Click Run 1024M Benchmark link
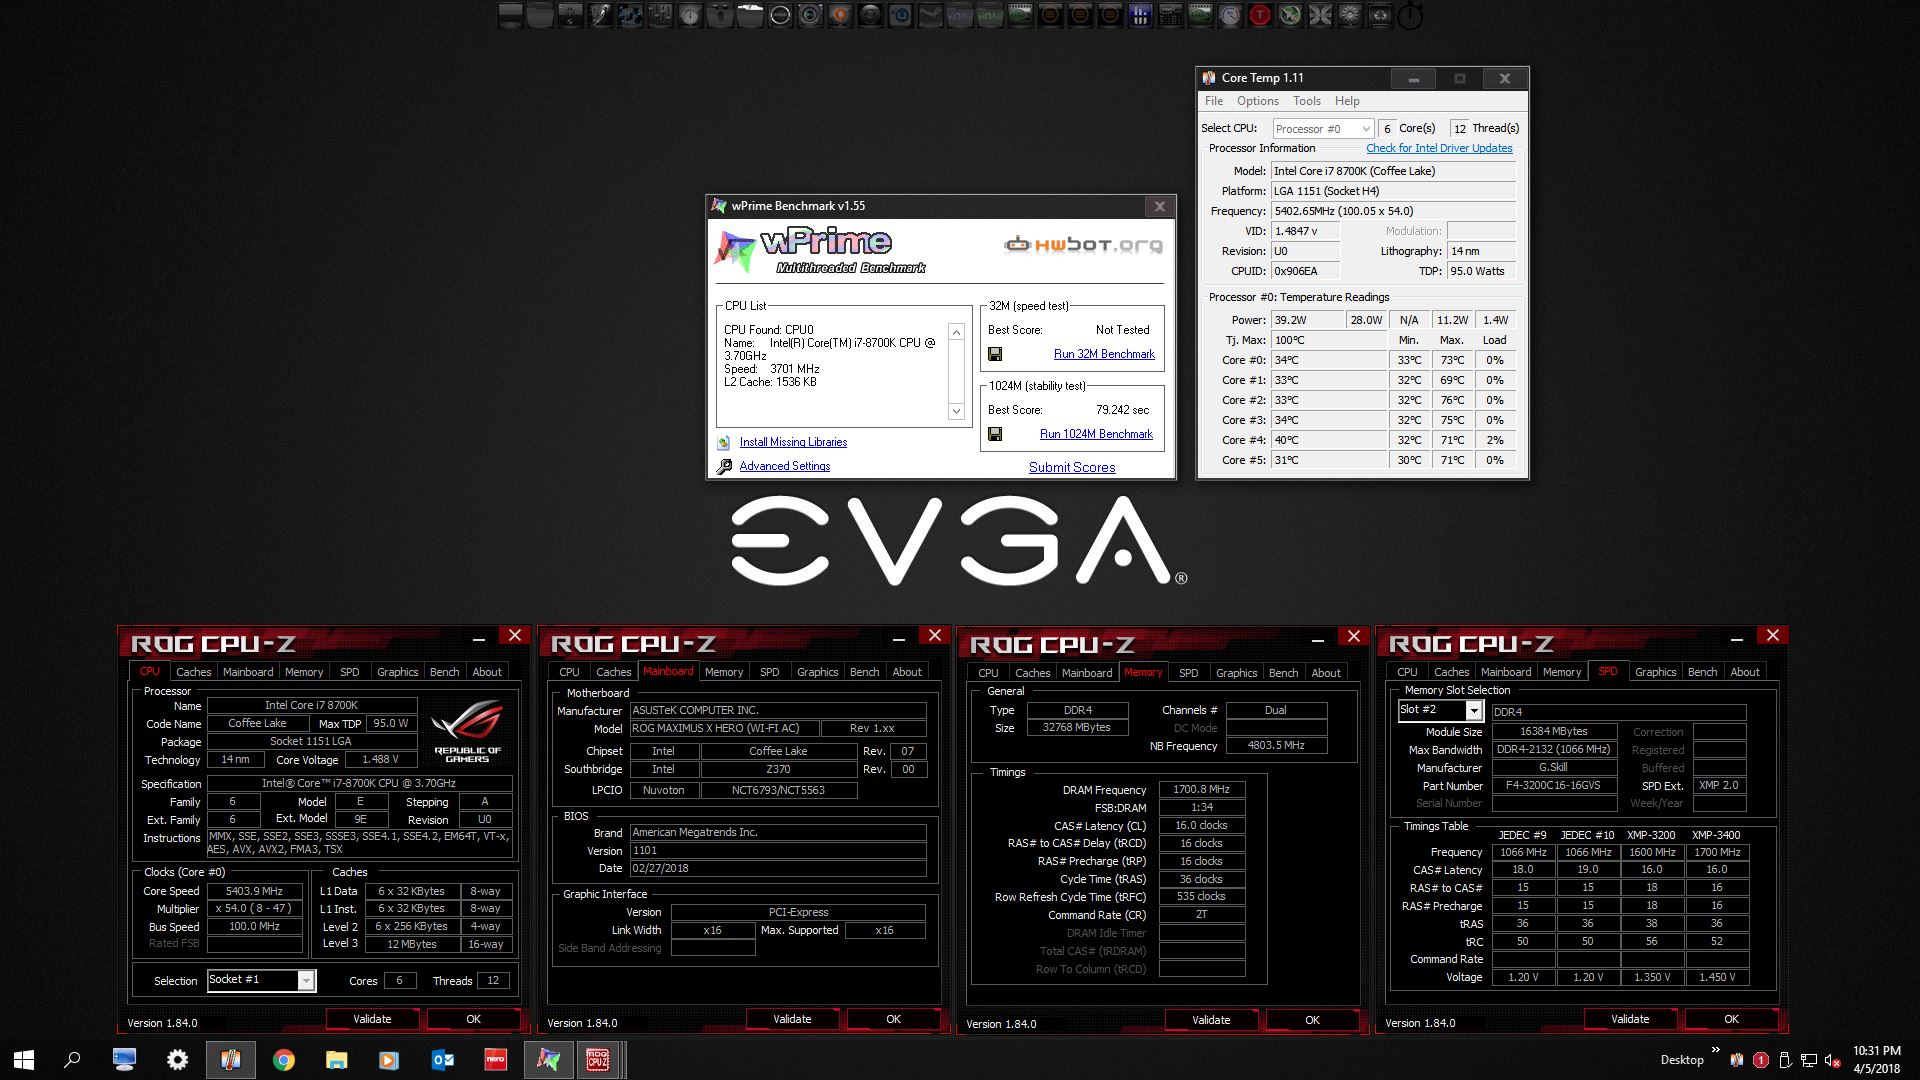The image size is (1920, 1080). pos(1096,434)
